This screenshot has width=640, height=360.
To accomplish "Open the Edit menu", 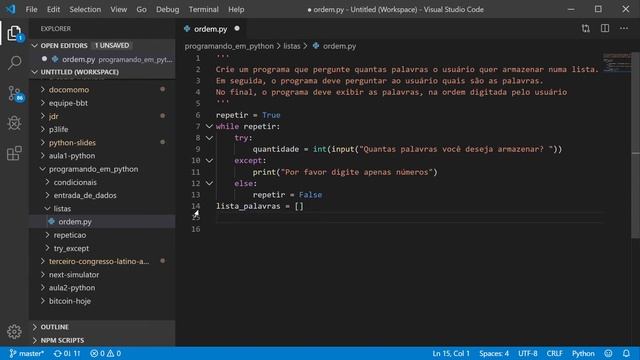I will (x=53, y=9).
